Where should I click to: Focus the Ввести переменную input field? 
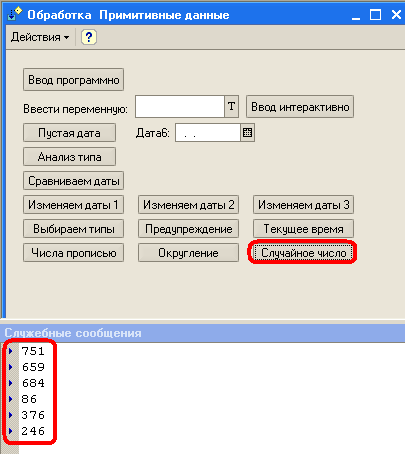[180, 107]
